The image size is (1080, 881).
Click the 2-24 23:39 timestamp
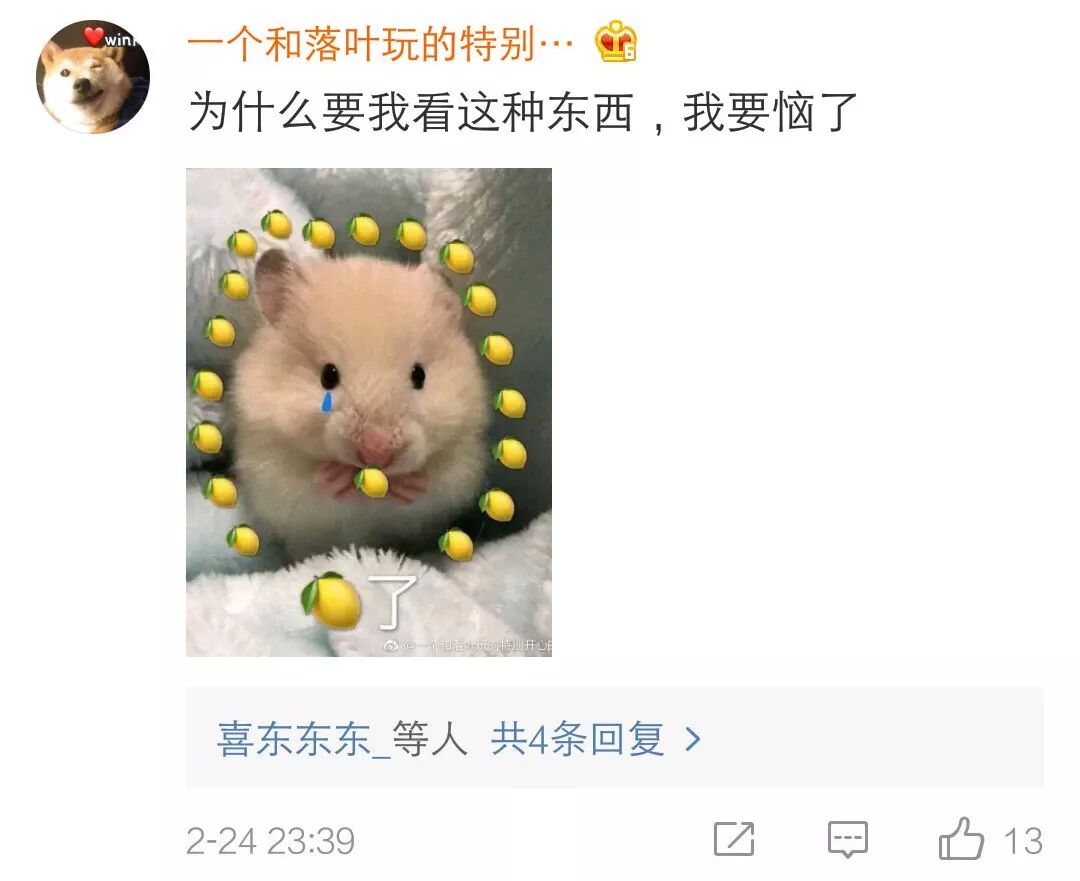point(271,841)
